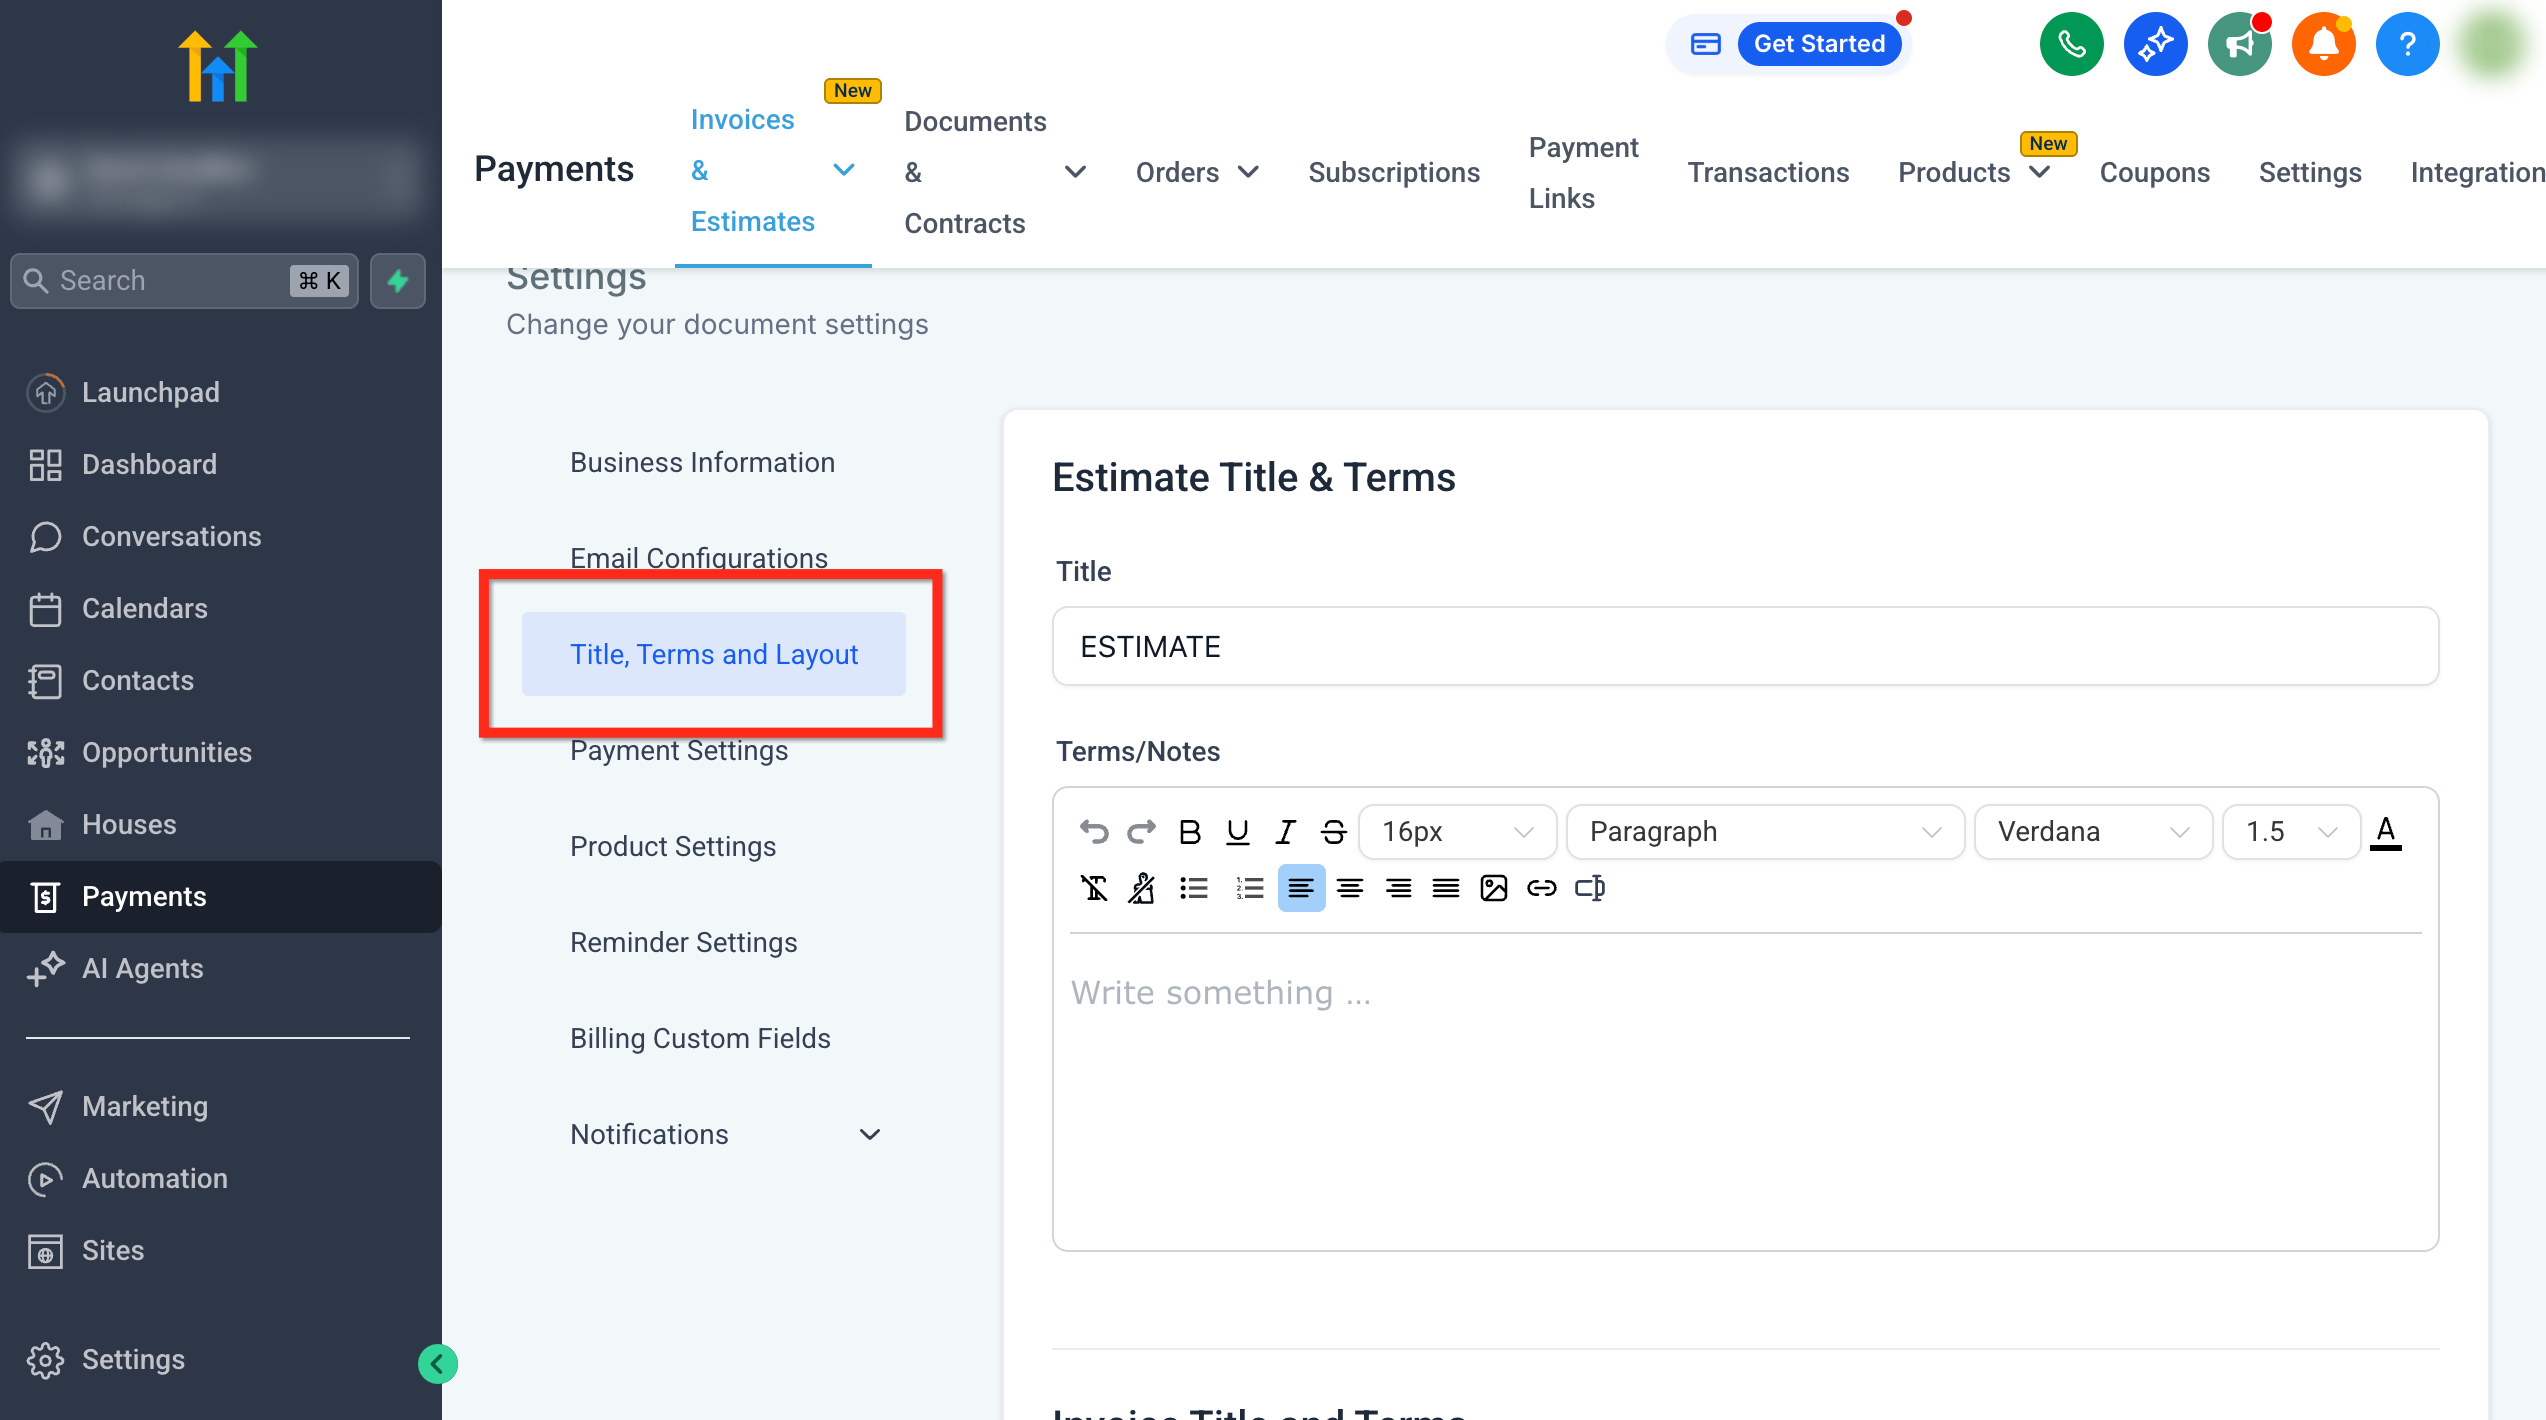
Task: Click the estimate Title input field
Action: pos(1745,646)
